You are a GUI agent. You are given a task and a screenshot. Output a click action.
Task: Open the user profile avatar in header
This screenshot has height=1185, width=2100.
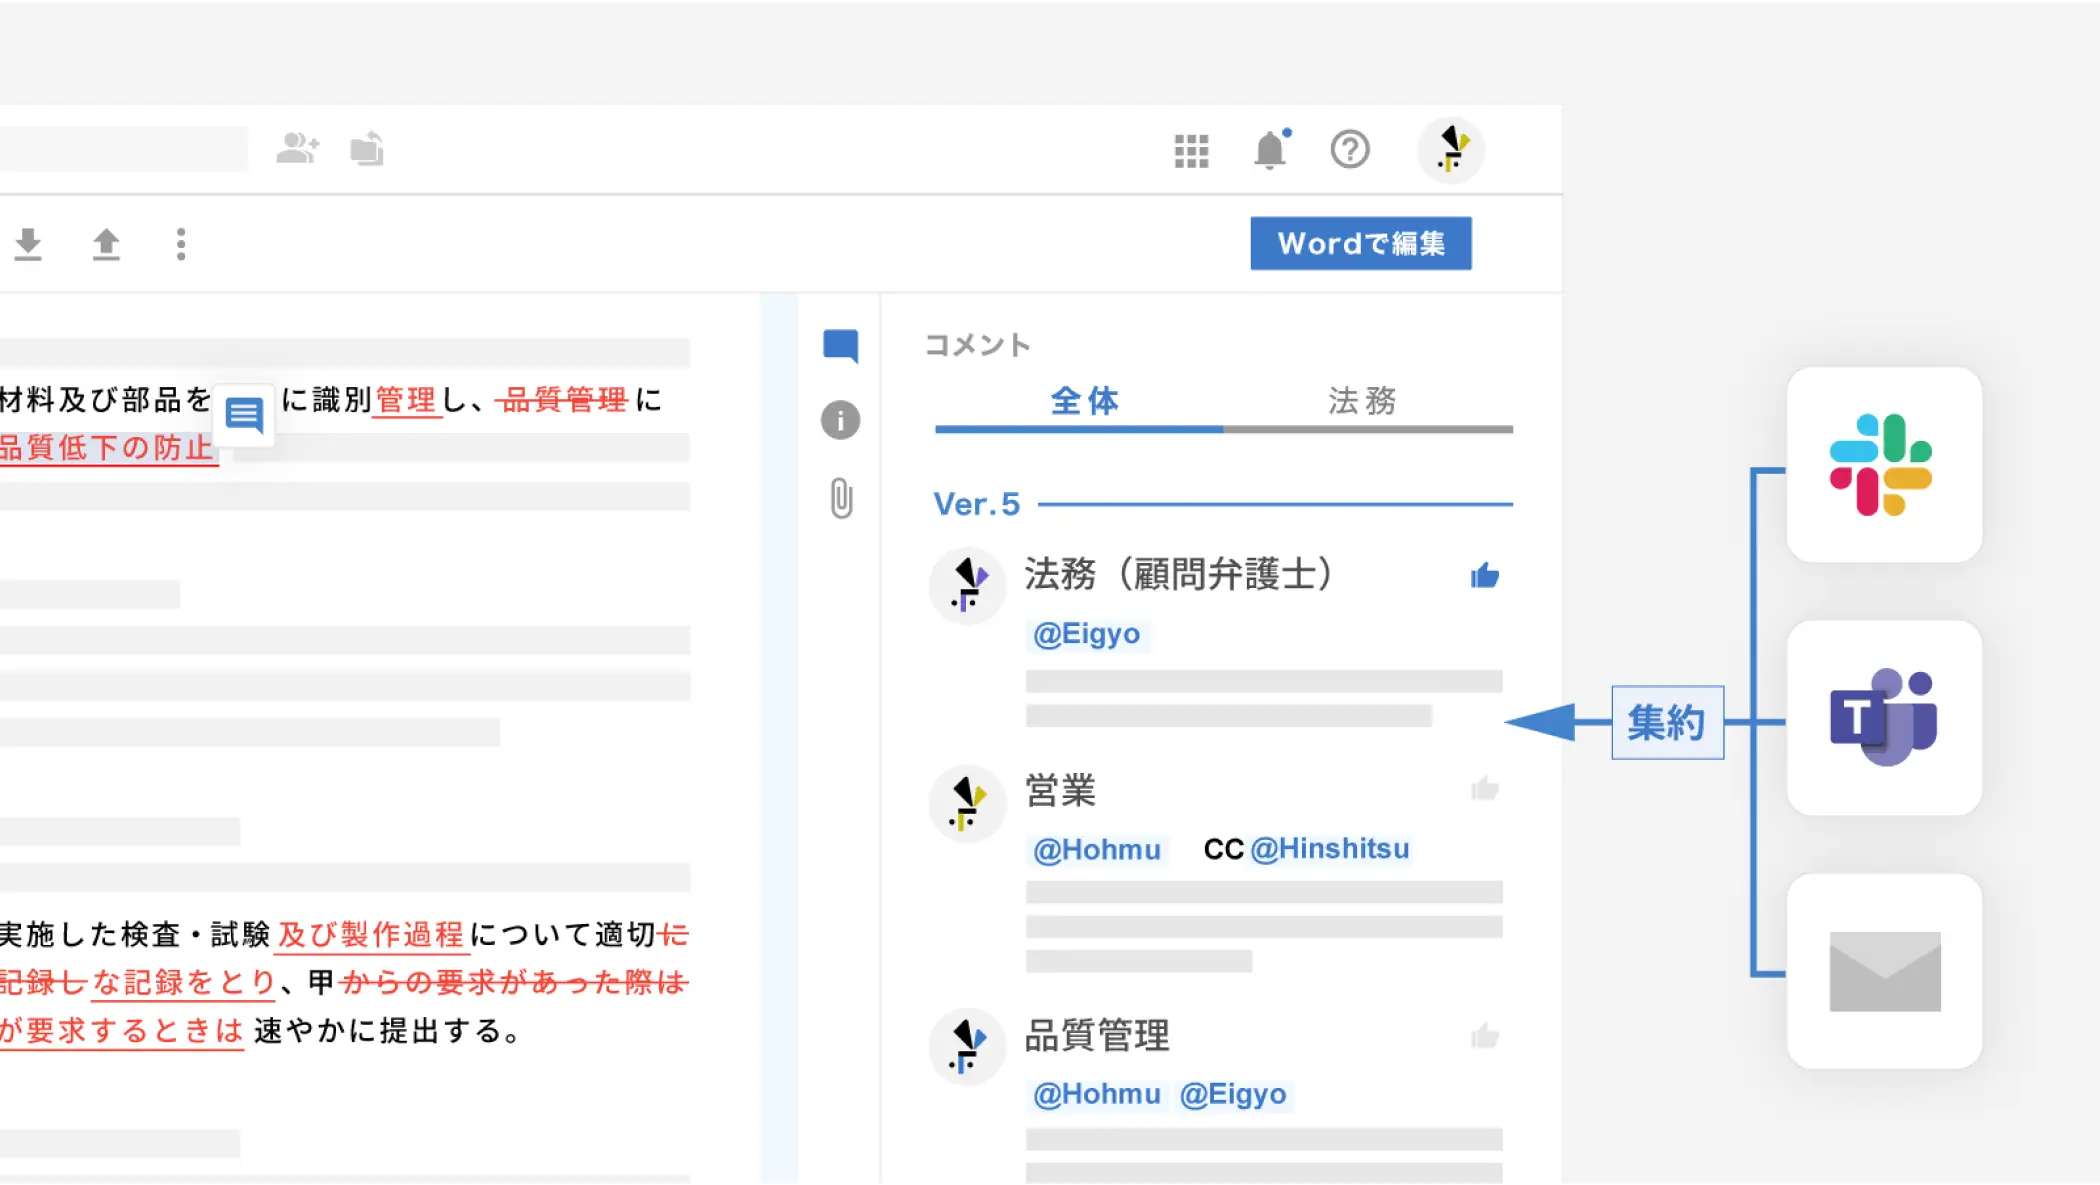coord(1451,150)
